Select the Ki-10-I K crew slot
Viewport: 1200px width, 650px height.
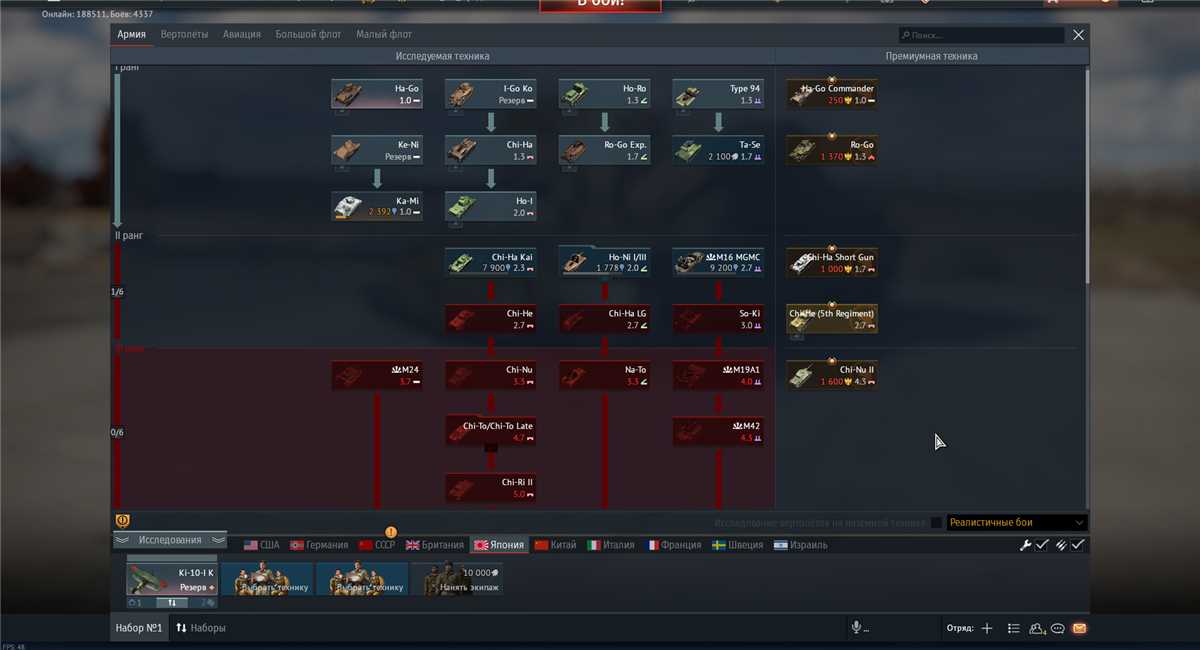click(172, 579)
